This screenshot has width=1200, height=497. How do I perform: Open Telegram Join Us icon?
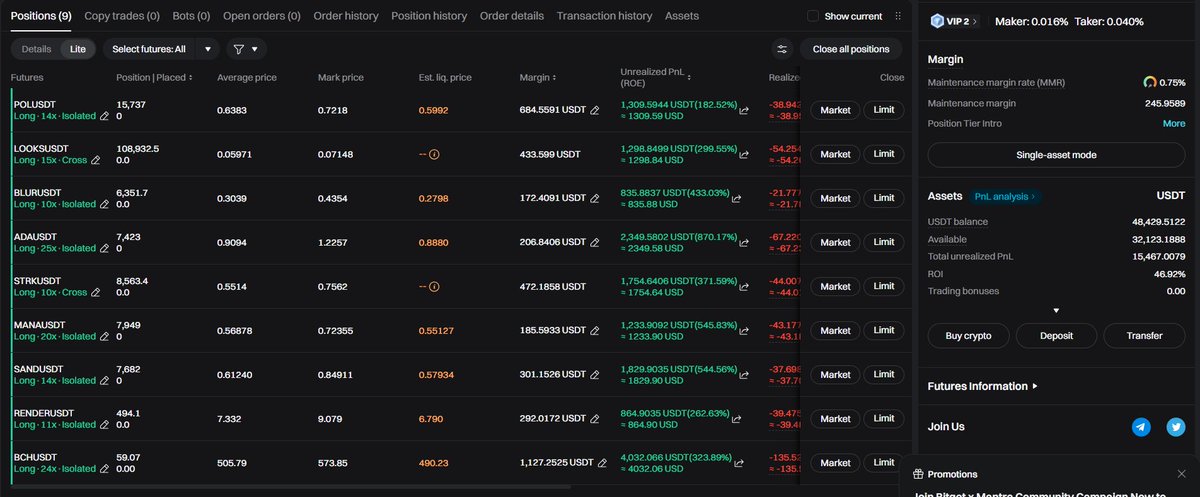(x=1141, y=427)
